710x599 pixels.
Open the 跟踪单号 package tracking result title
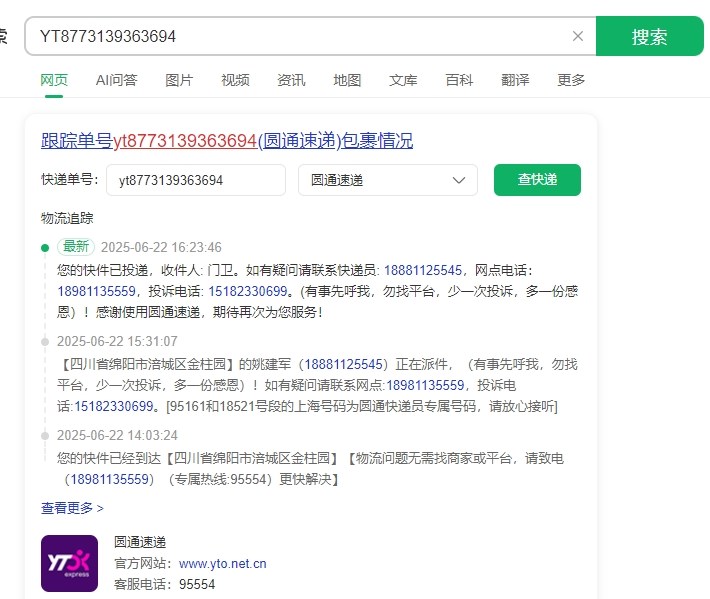[x=227, y=140]
